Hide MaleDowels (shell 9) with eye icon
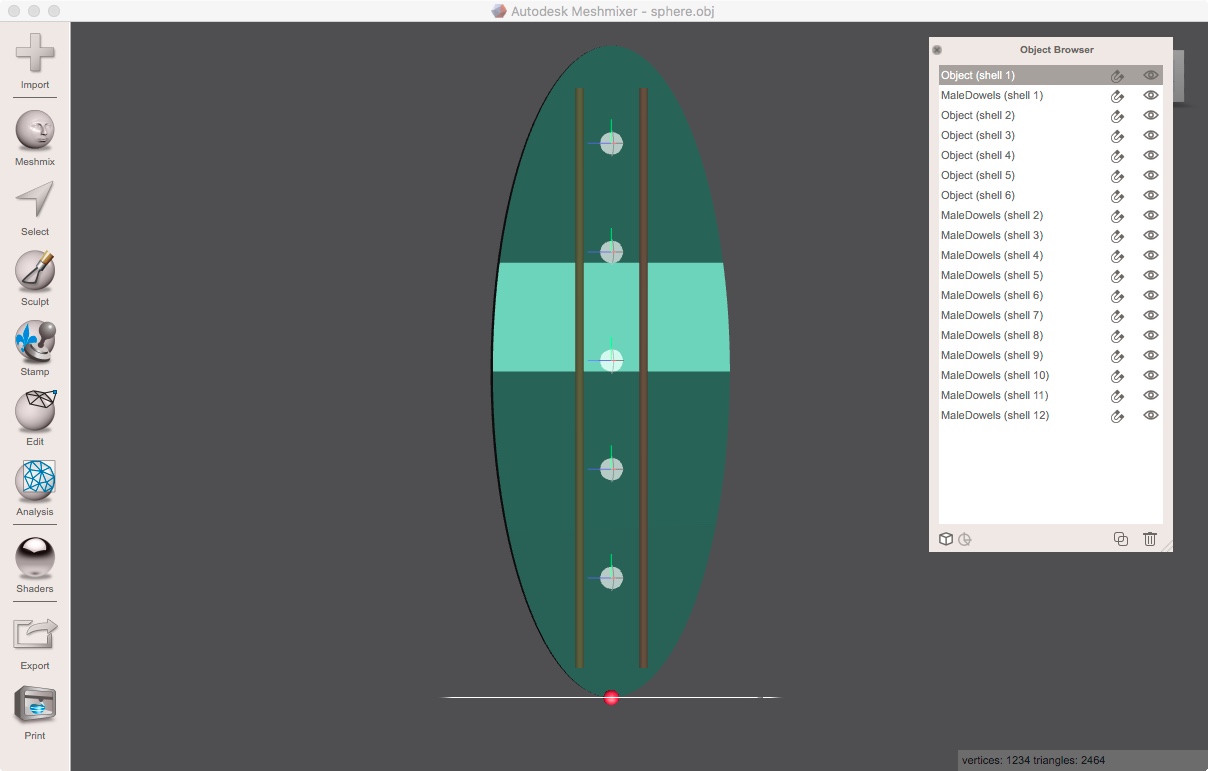Screen dimensions: 1208x771 1151,355
